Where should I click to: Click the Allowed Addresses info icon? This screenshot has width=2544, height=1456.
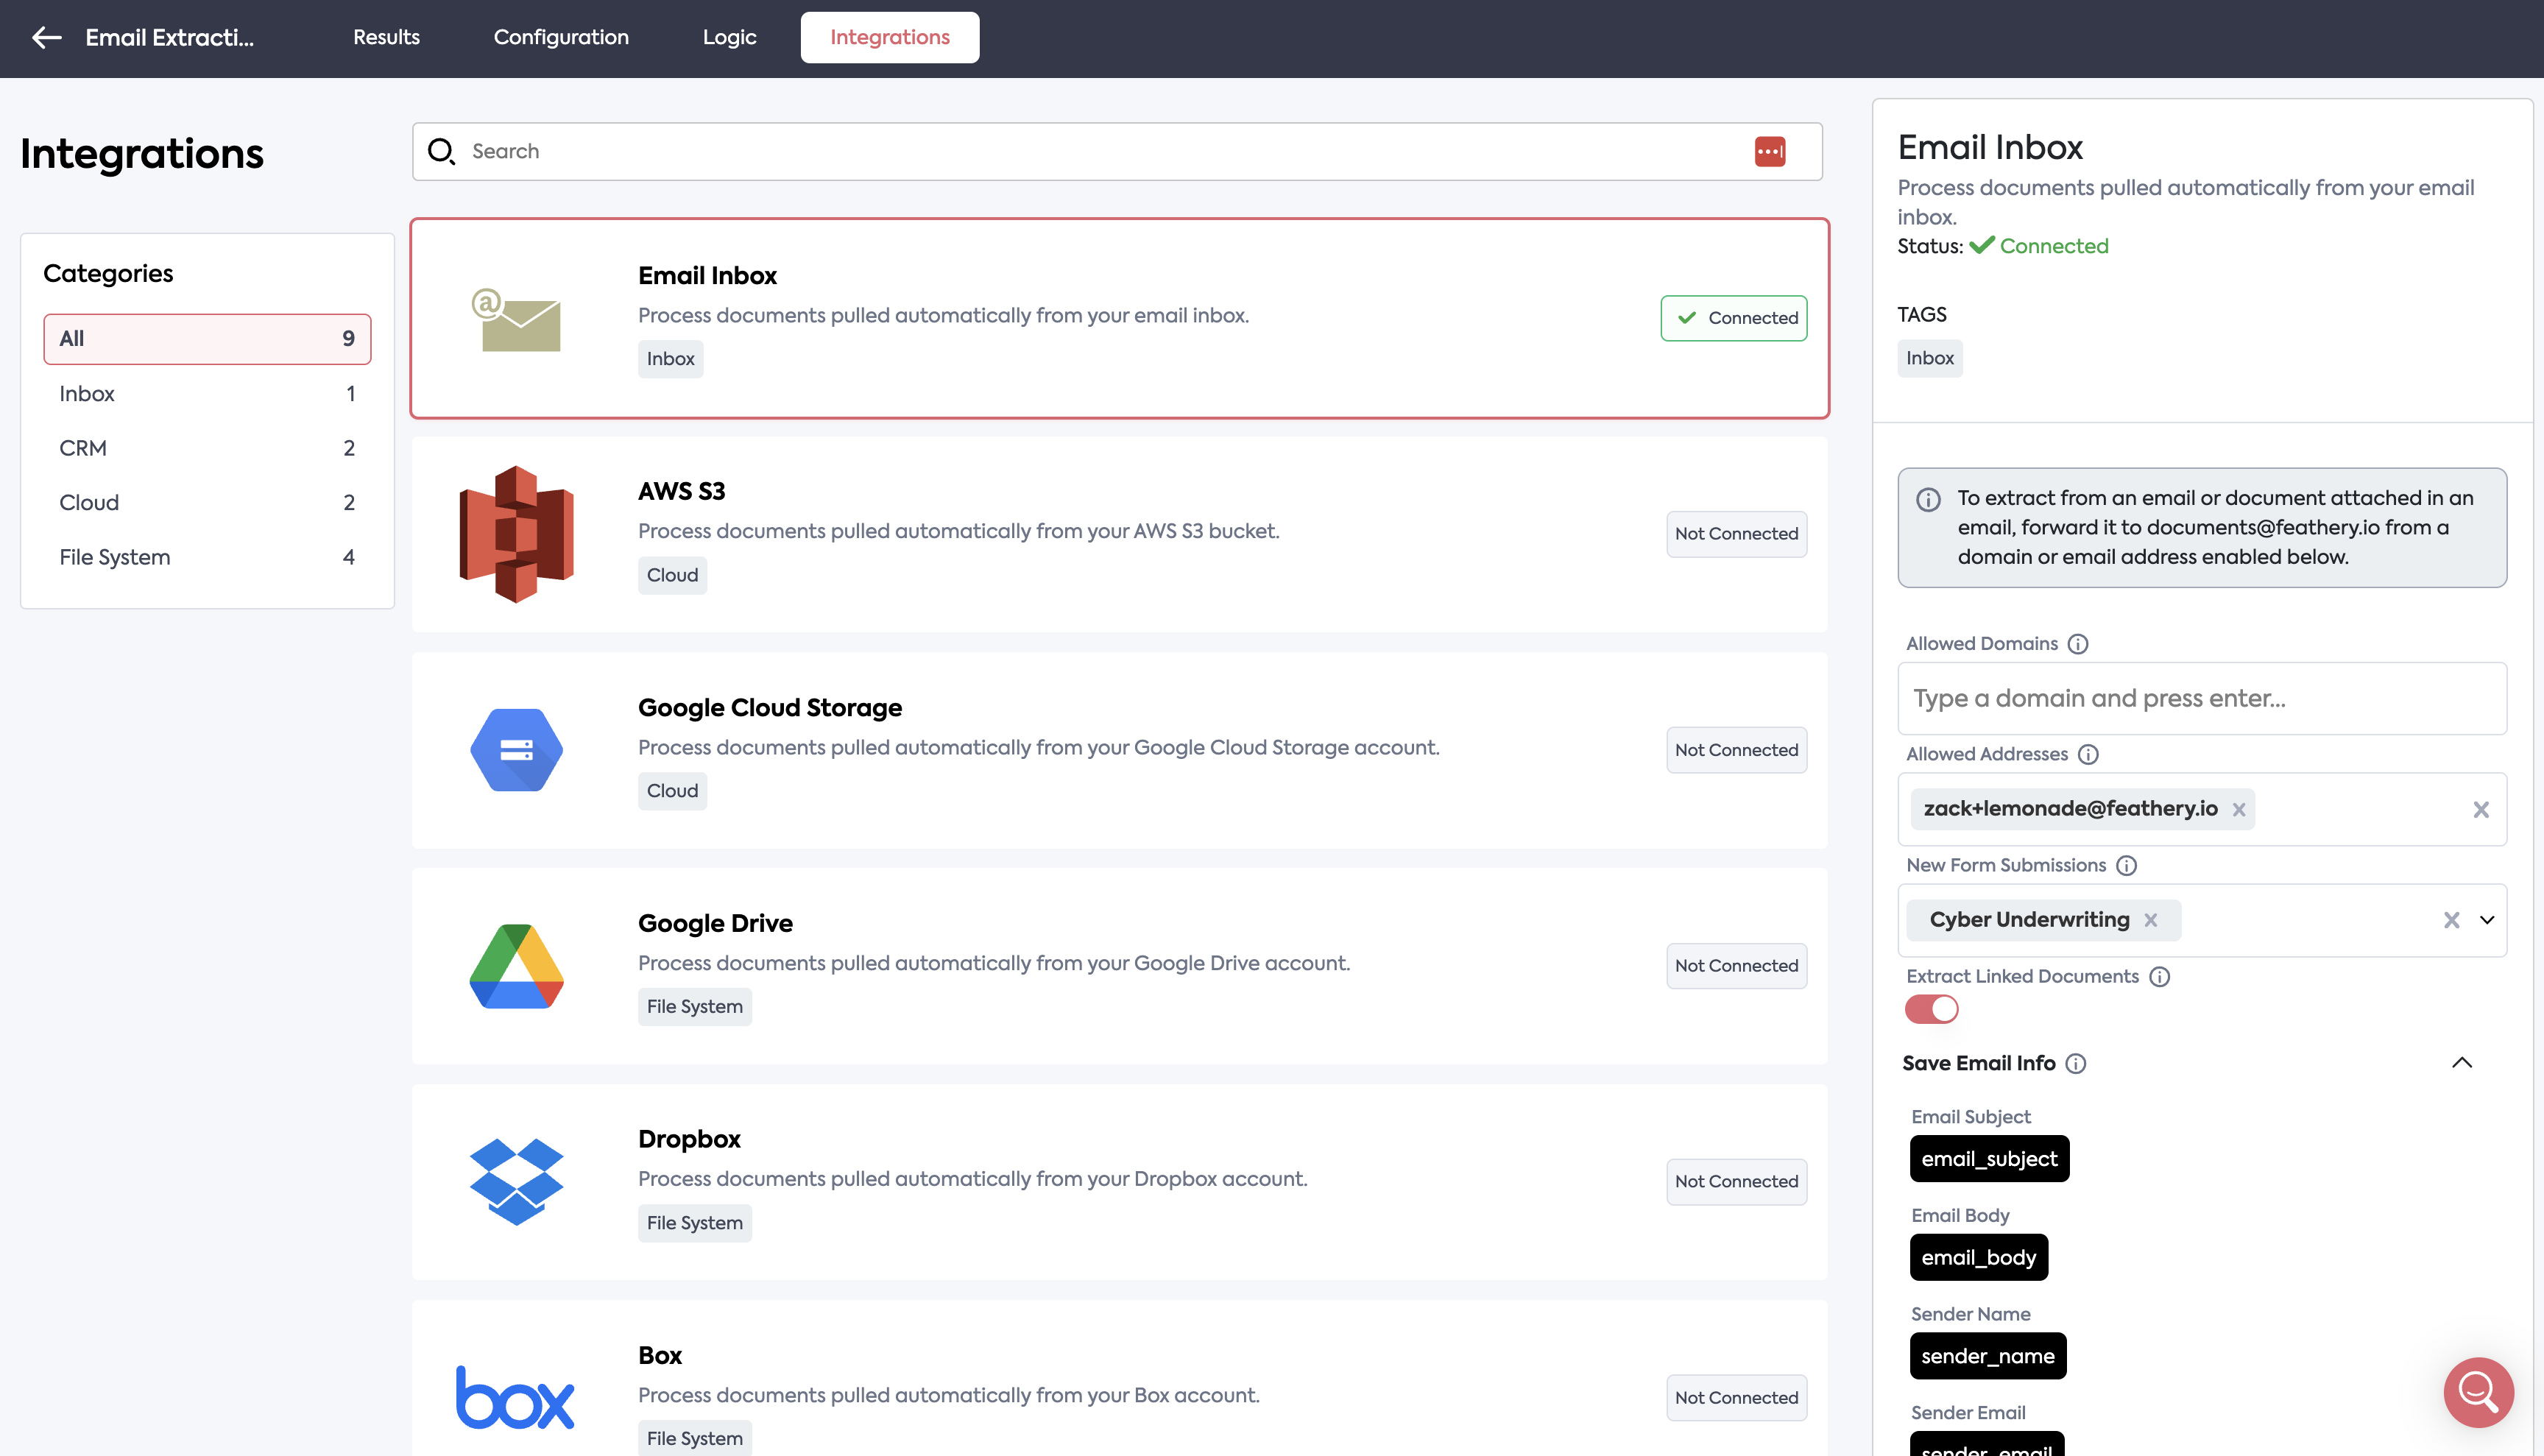pos(2088,755)
